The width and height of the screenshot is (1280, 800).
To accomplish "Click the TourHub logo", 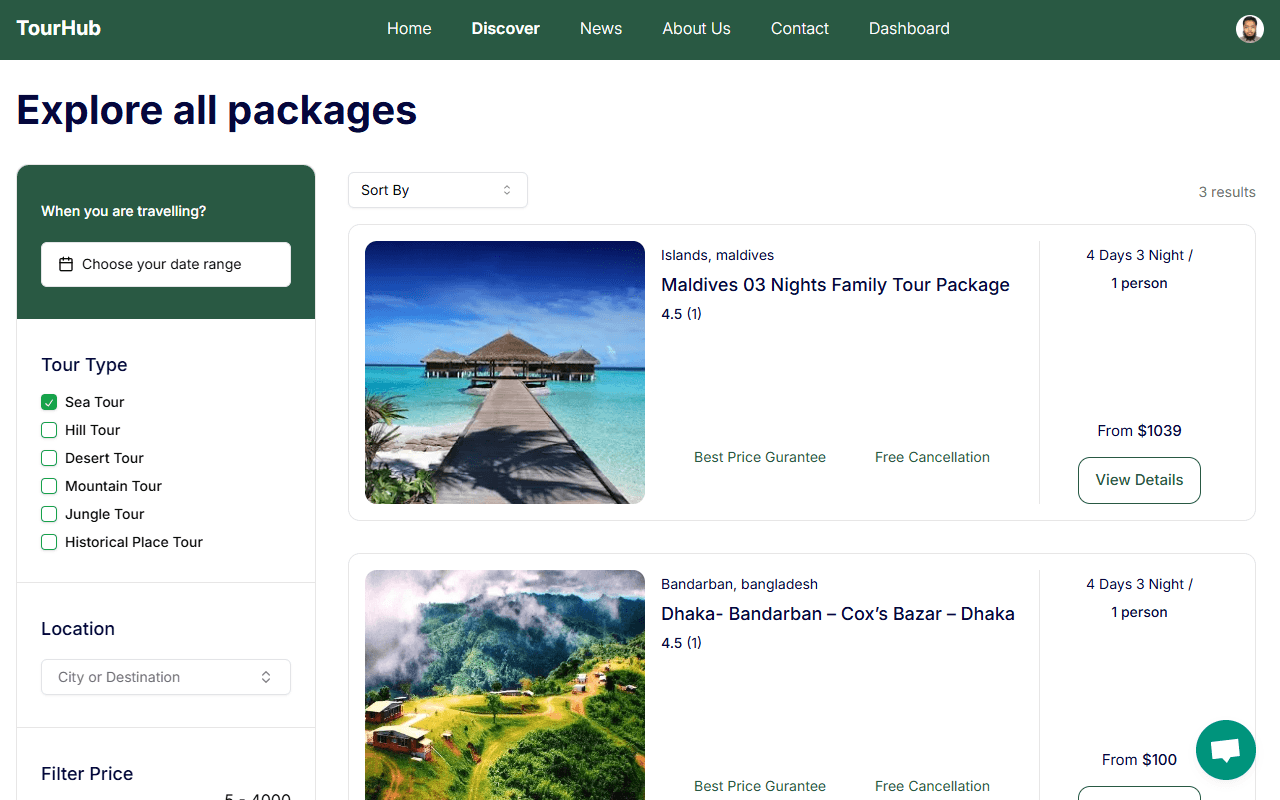I will pos(59,28).
